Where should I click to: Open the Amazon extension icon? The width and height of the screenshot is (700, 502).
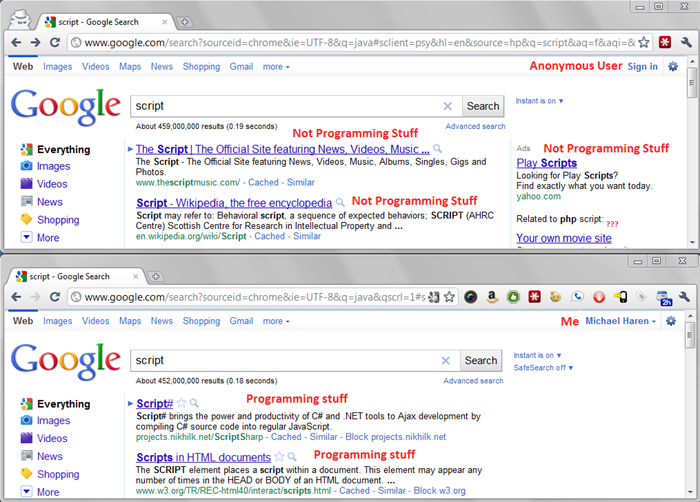492,297
